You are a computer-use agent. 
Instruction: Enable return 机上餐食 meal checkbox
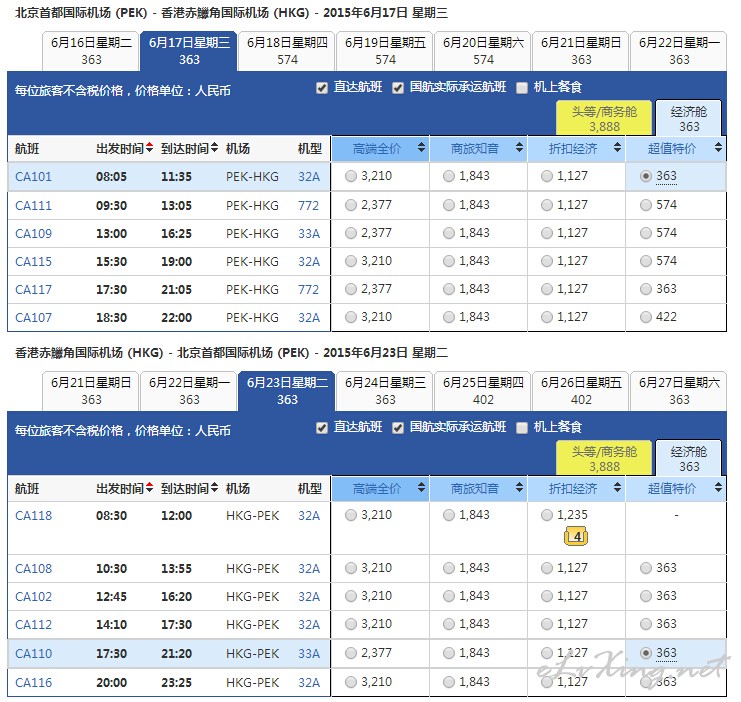click(522, 428)
